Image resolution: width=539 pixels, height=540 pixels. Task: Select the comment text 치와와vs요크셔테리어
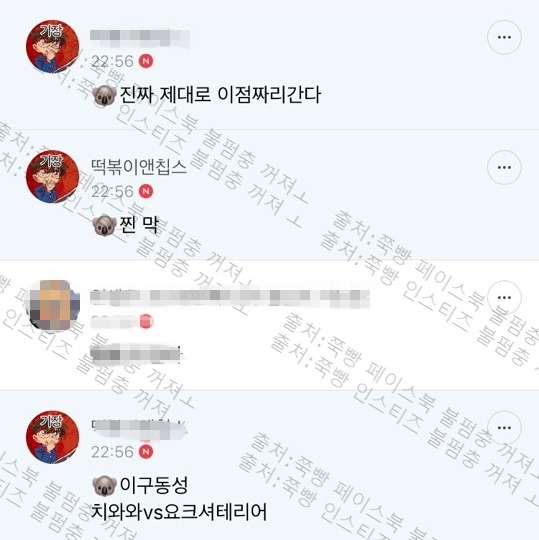tap(179, 512)
